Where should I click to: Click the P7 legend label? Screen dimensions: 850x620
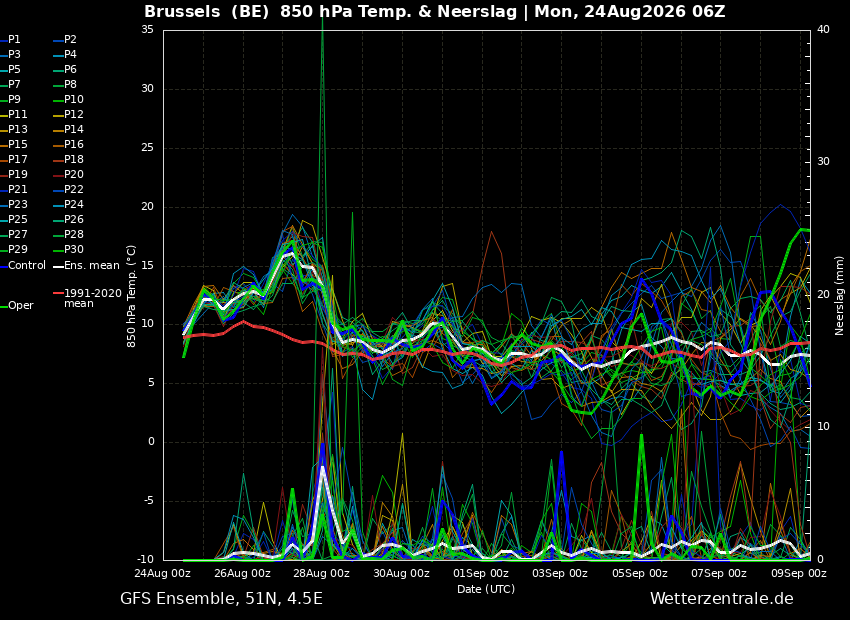pyautogui.click(x=14, y=85)
